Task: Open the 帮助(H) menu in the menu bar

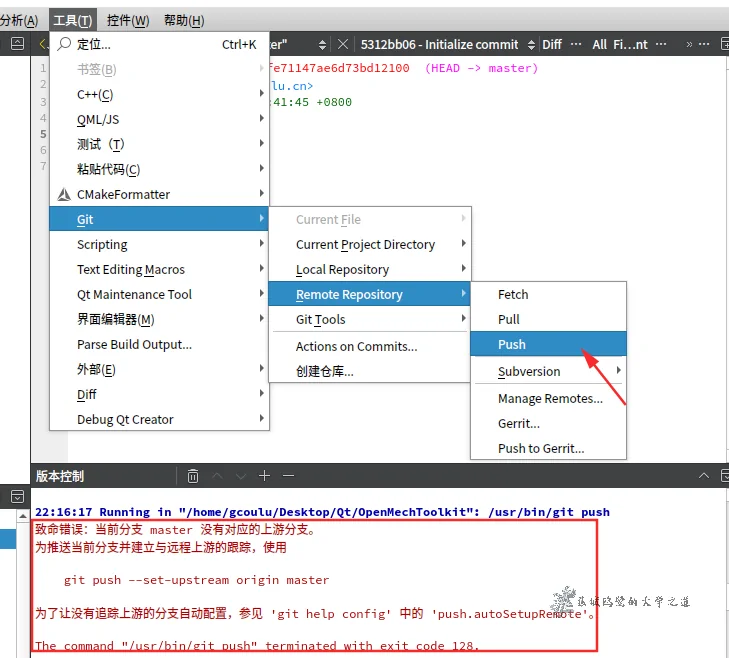Action: point(183,20)
